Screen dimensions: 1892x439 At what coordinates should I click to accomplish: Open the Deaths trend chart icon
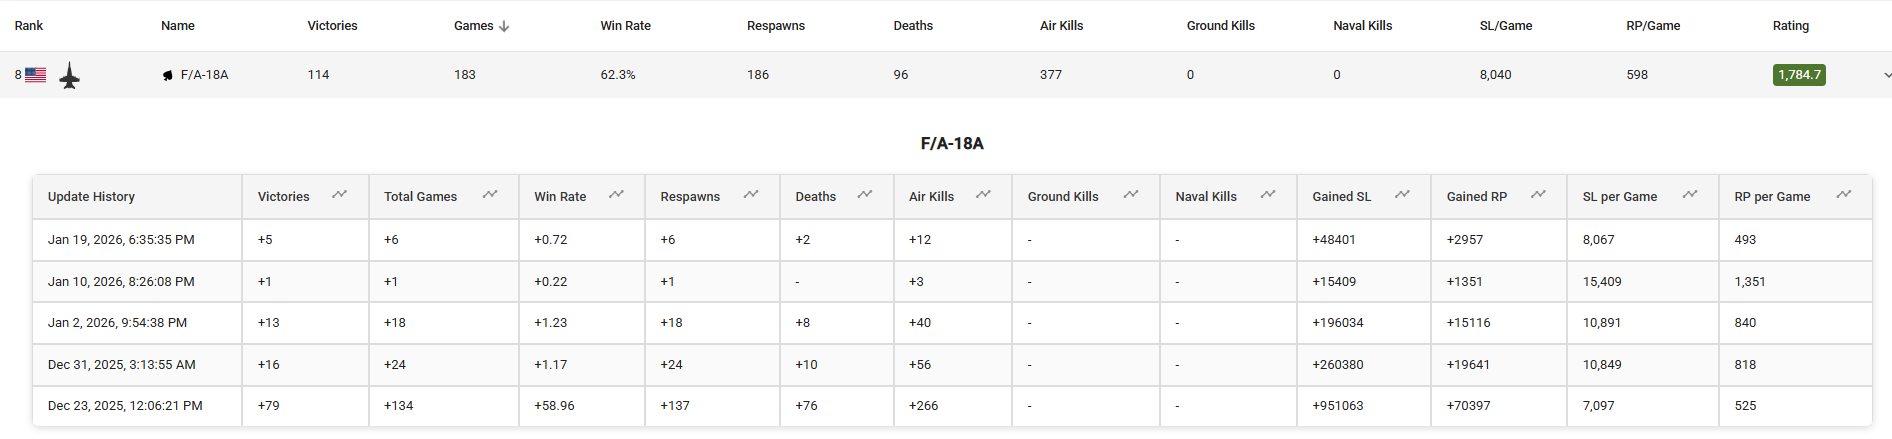(865, 195)
